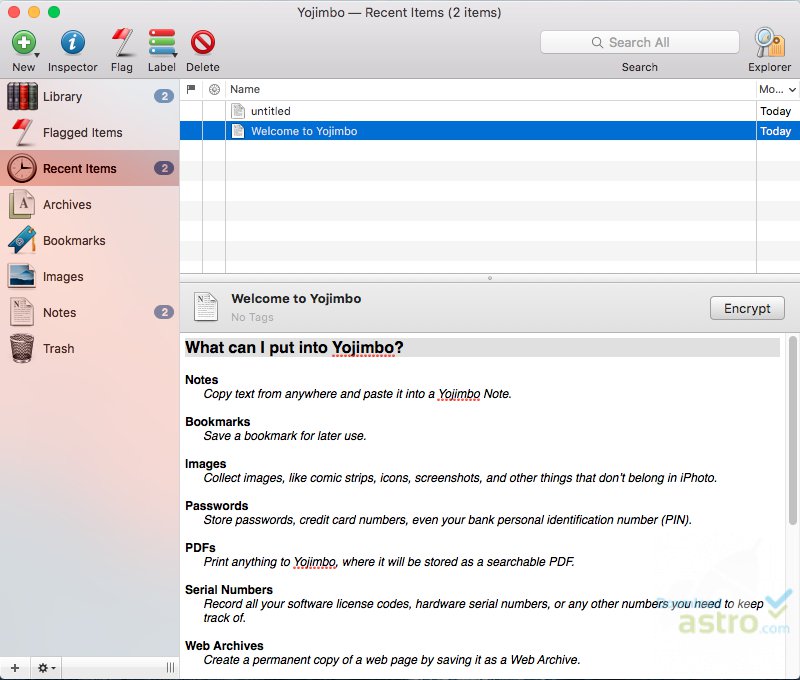Click the Passwords heading in note

coord(216,506)
